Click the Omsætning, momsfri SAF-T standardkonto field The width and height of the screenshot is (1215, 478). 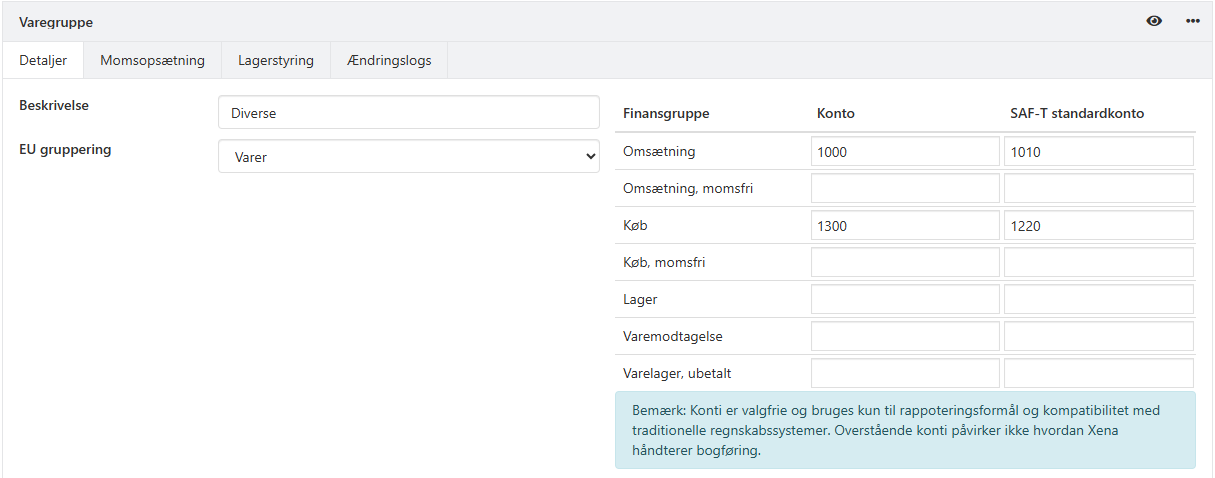click(x=1098, y=189)
